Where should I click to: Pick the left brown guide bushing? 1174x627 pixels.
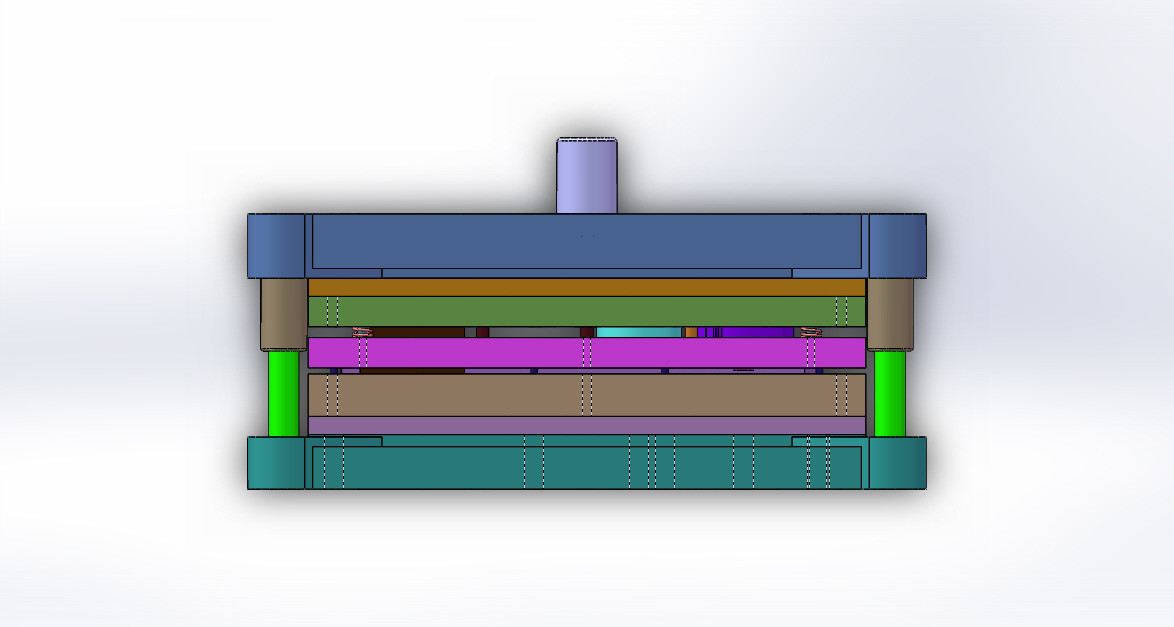pos(284,315)
